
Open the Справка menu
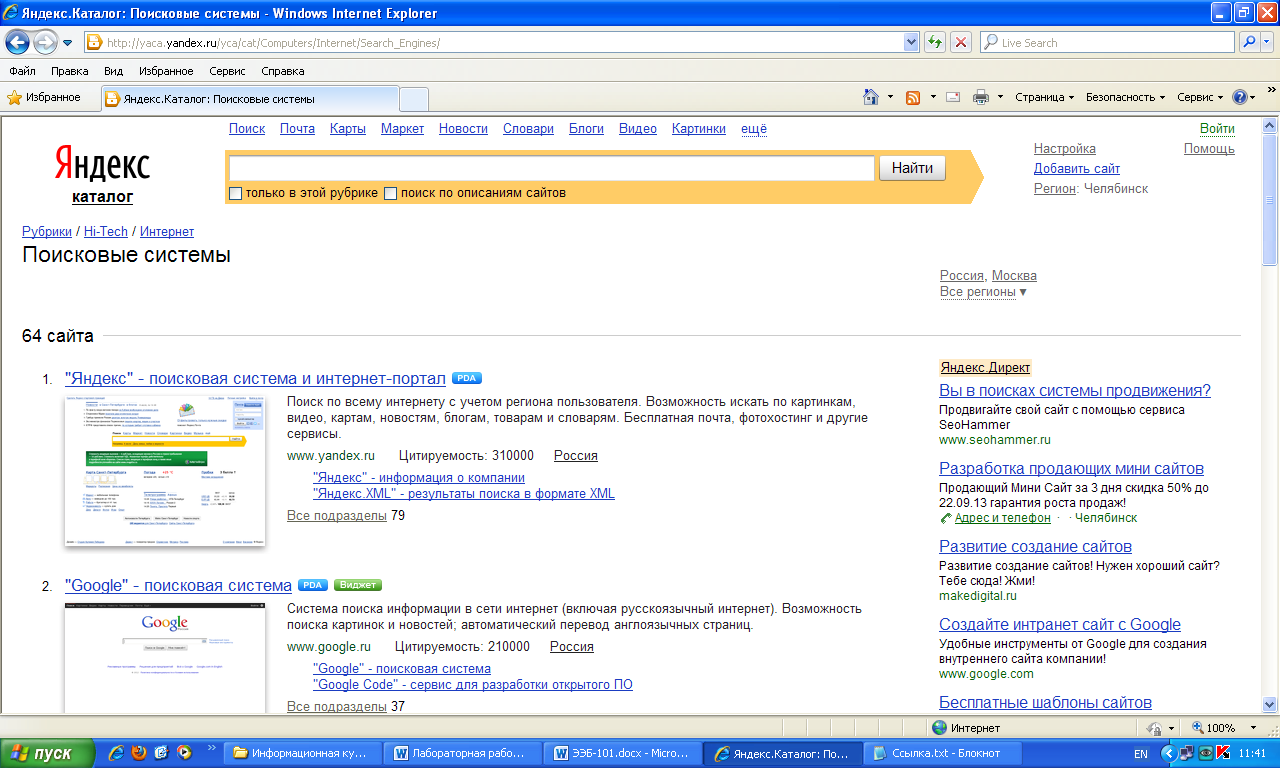point(283,71)
